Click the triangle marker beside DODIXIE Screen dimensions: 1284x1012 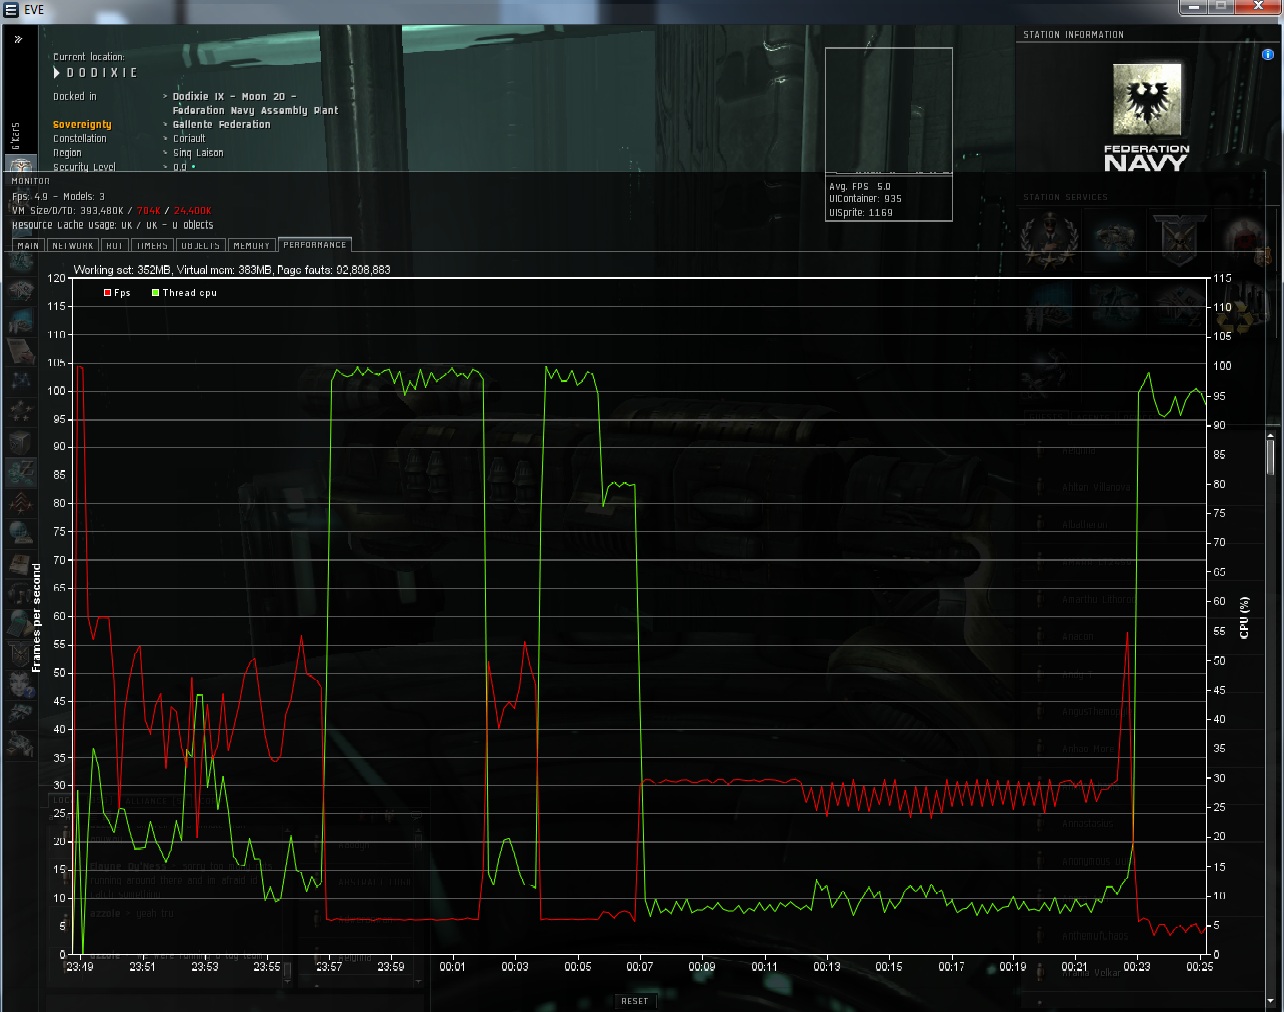tap(57, 73)
